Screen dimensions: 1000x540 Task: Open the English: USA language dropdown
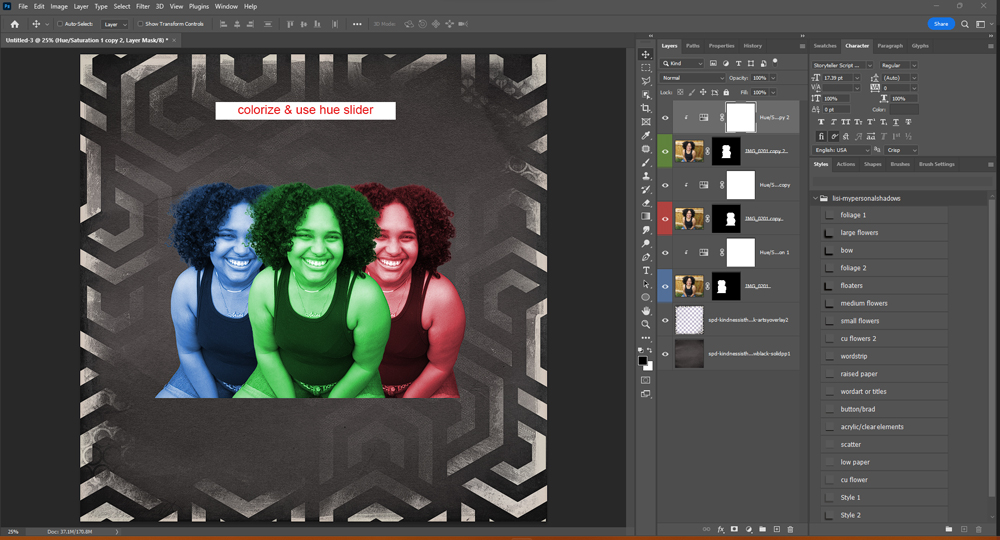pos(841,150)
